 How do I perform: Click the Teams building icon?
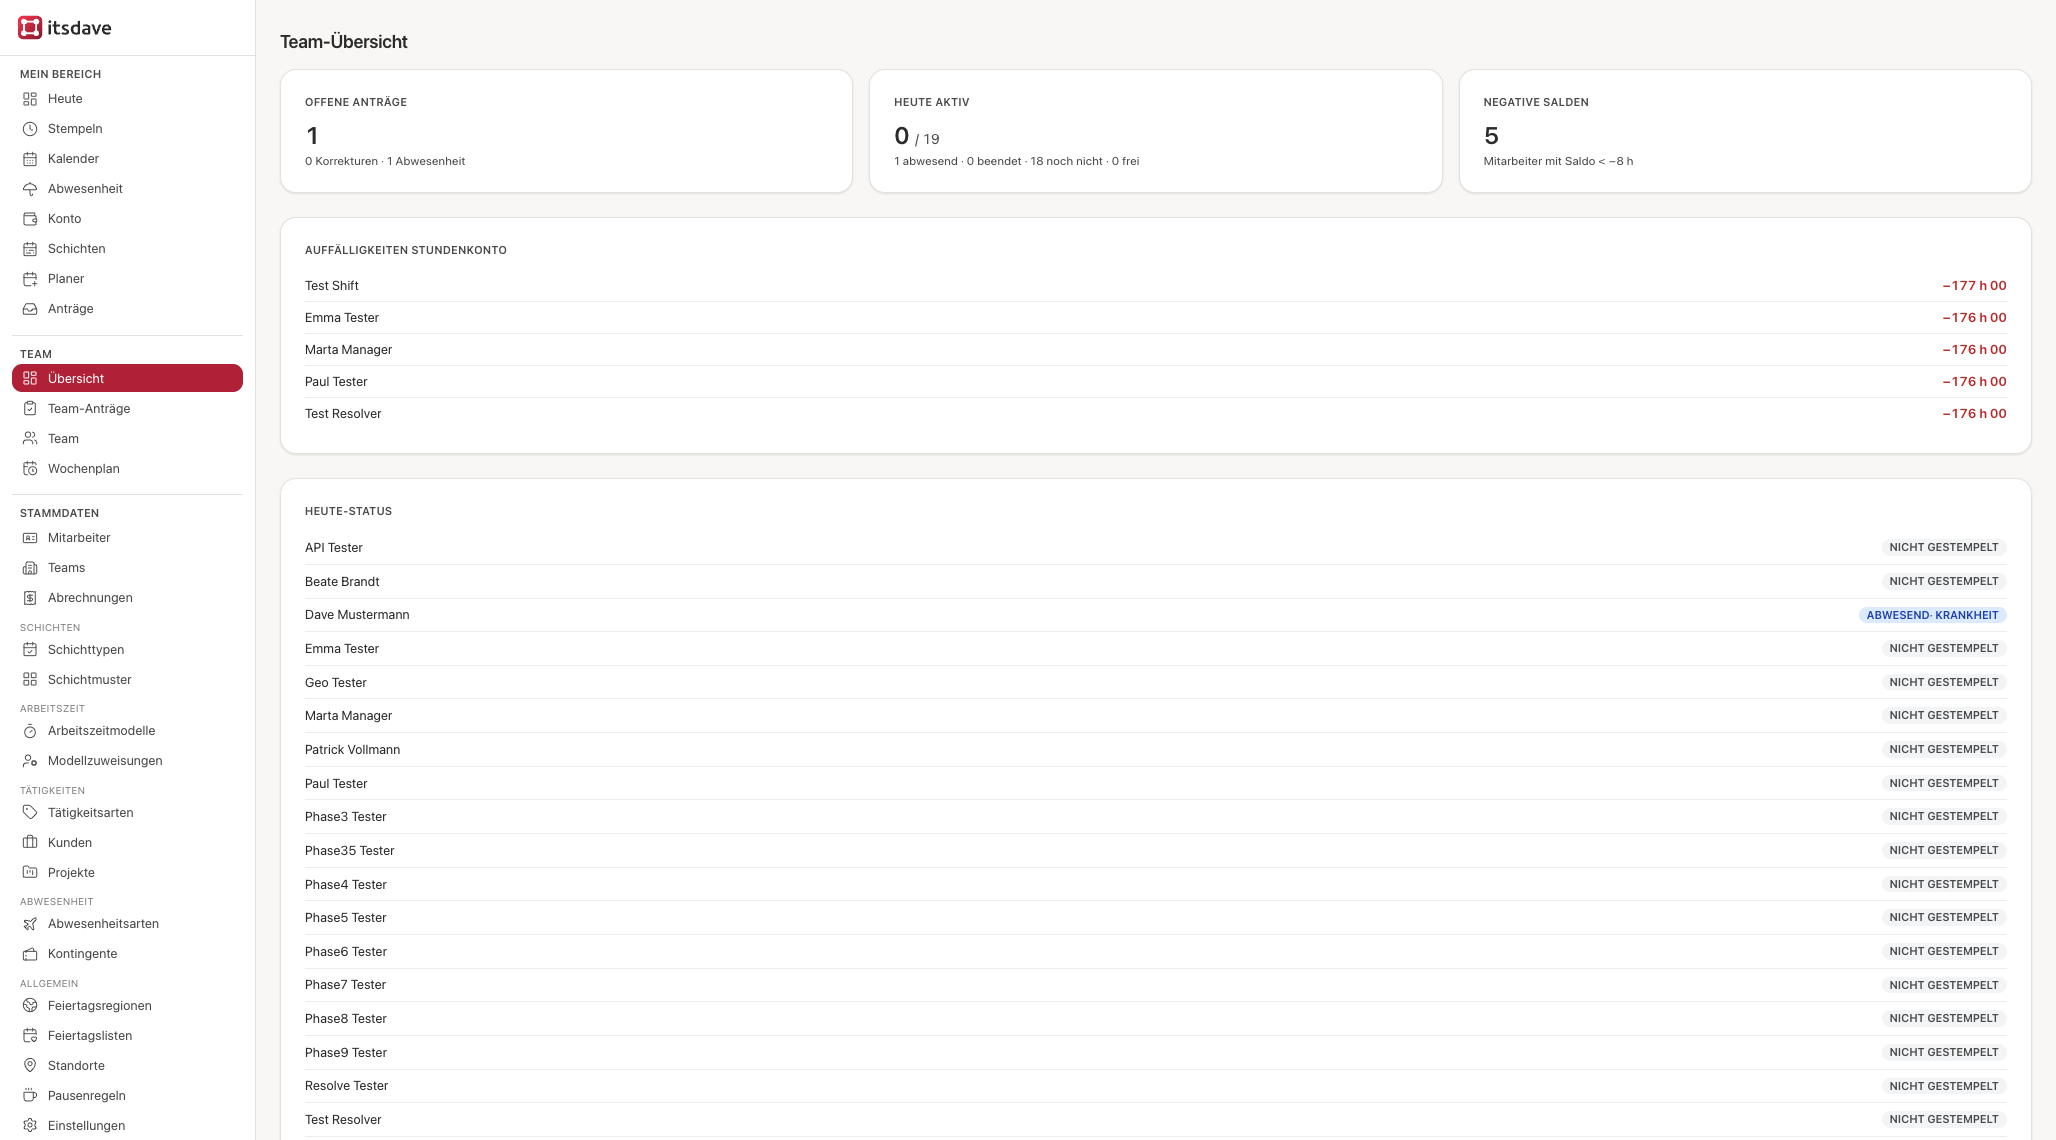pos(30,568)
